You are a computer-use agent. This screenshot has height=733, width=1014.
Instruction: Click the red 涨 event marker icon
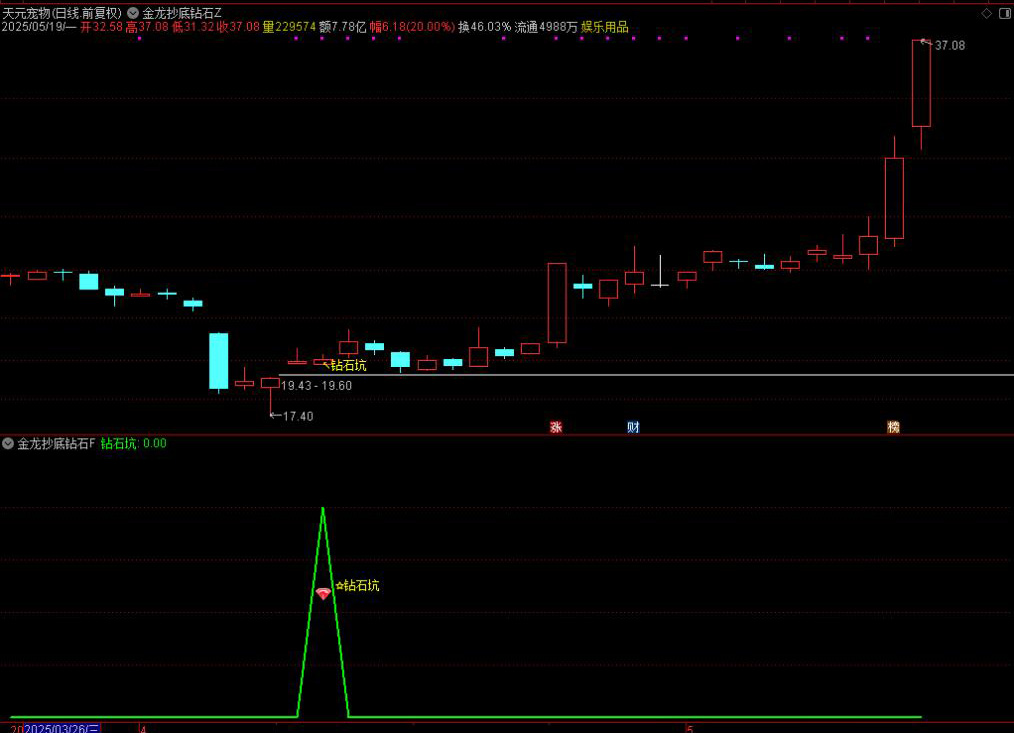pyautogui.click(x=556, y=427)
